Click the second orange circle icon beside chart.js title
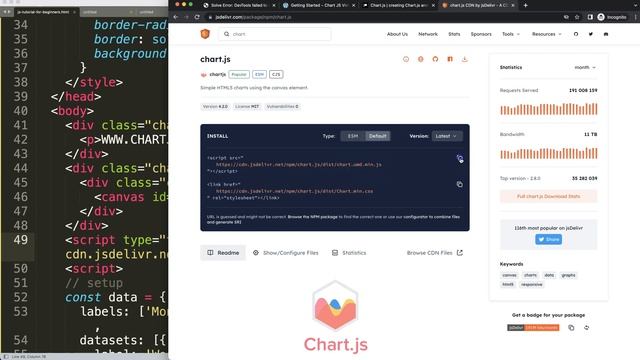This screenshot has height=360, width=640. [x=420, y=59]
